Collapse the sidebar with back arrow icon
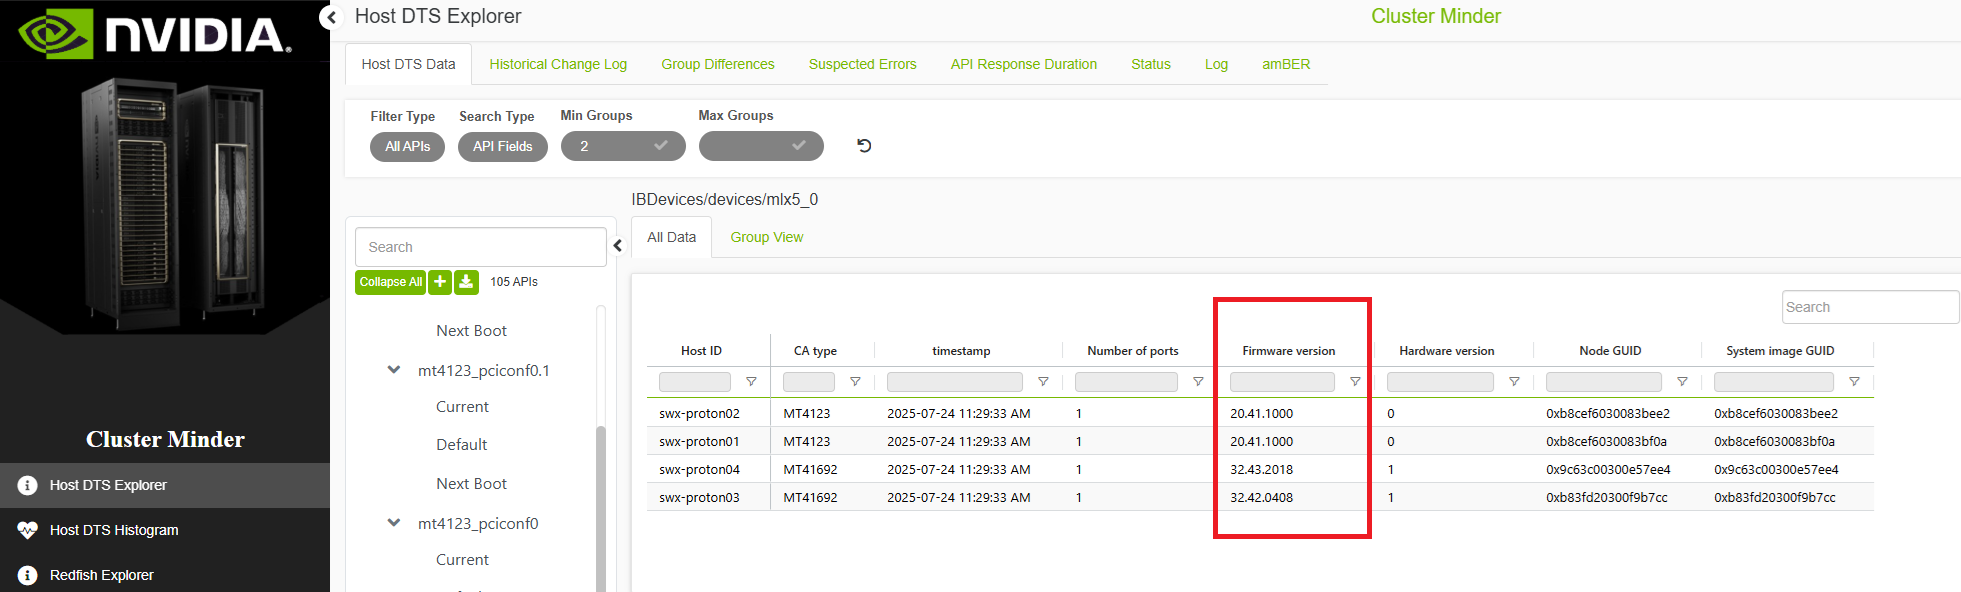The width and height of the screenshot is (1961, 592). point(331,17)
